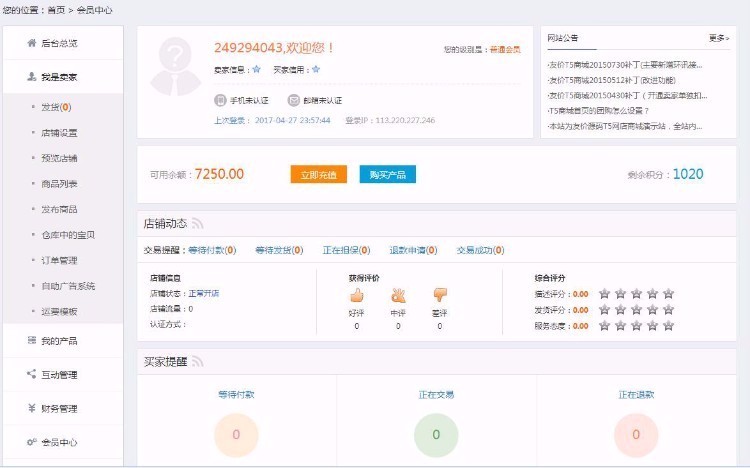The height and width of the screenshot is (468, 750).
Task: Click last star in 描述评分 row
Action: click(x=669, y=293)
